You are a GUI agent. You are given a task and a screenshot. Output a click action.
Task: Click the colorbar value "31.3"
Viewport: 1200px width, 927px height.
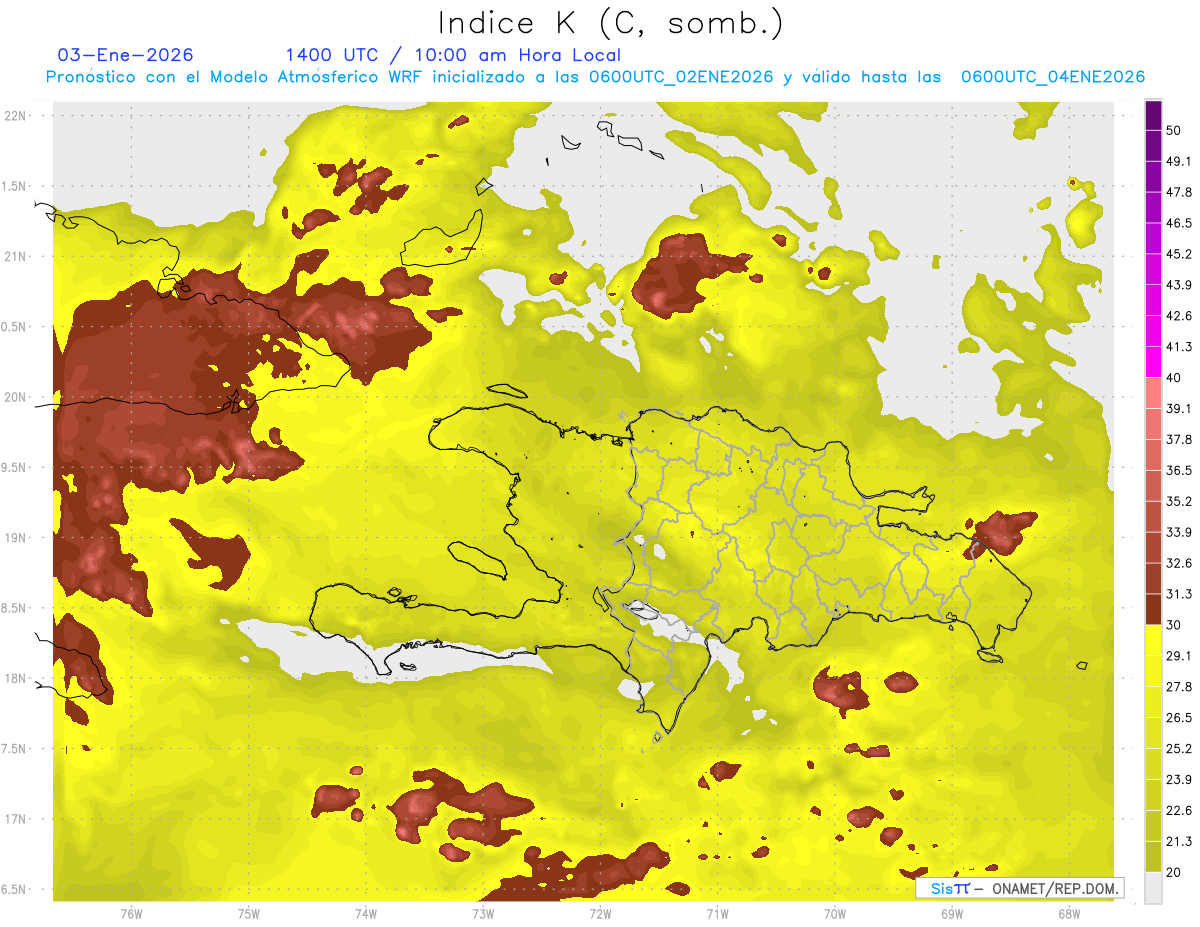click(1179, 594)
